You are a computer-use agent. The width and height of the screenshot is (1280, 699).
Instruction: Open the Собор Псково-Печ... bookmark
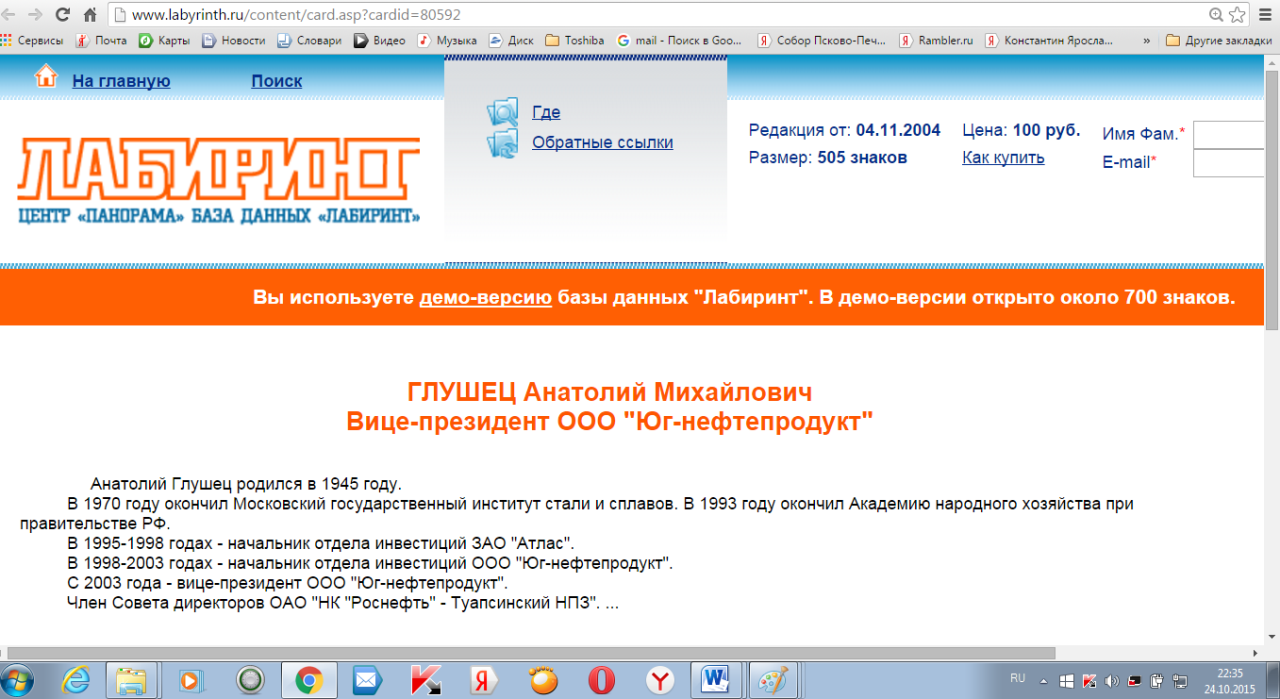coord(821,41)
